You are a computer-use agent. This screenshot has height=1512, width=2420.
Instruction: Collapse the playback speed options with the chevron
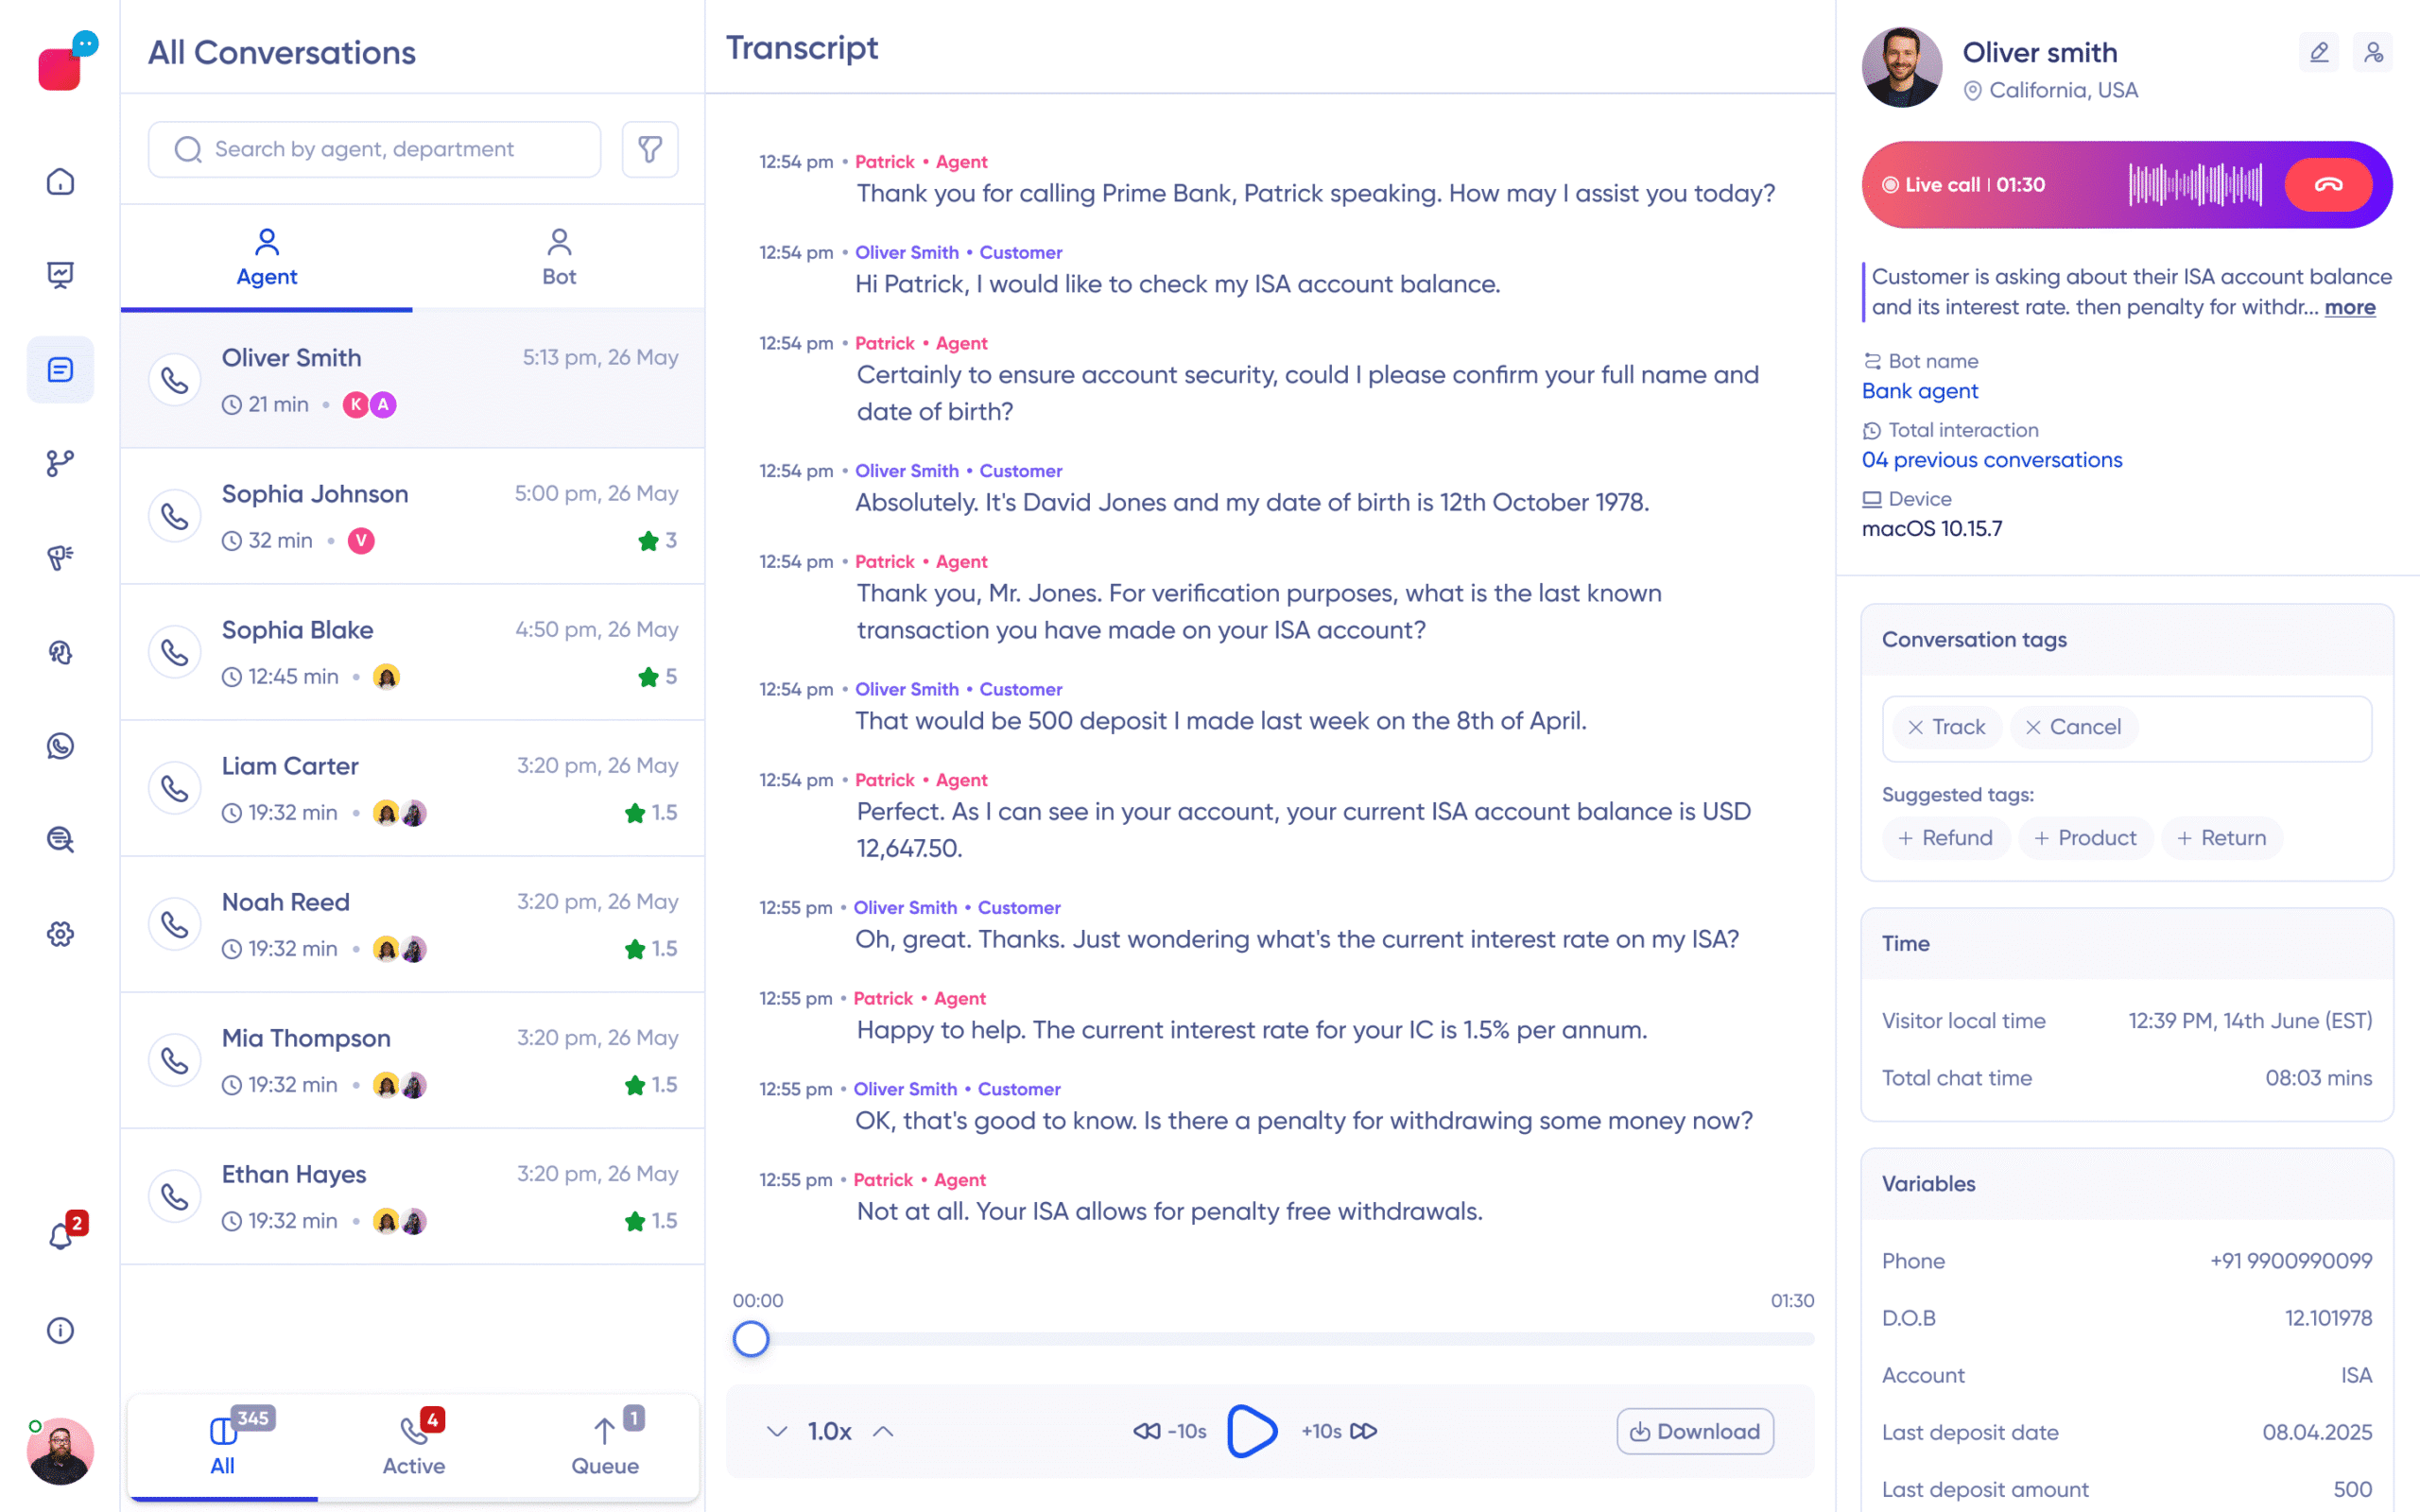776,1431
